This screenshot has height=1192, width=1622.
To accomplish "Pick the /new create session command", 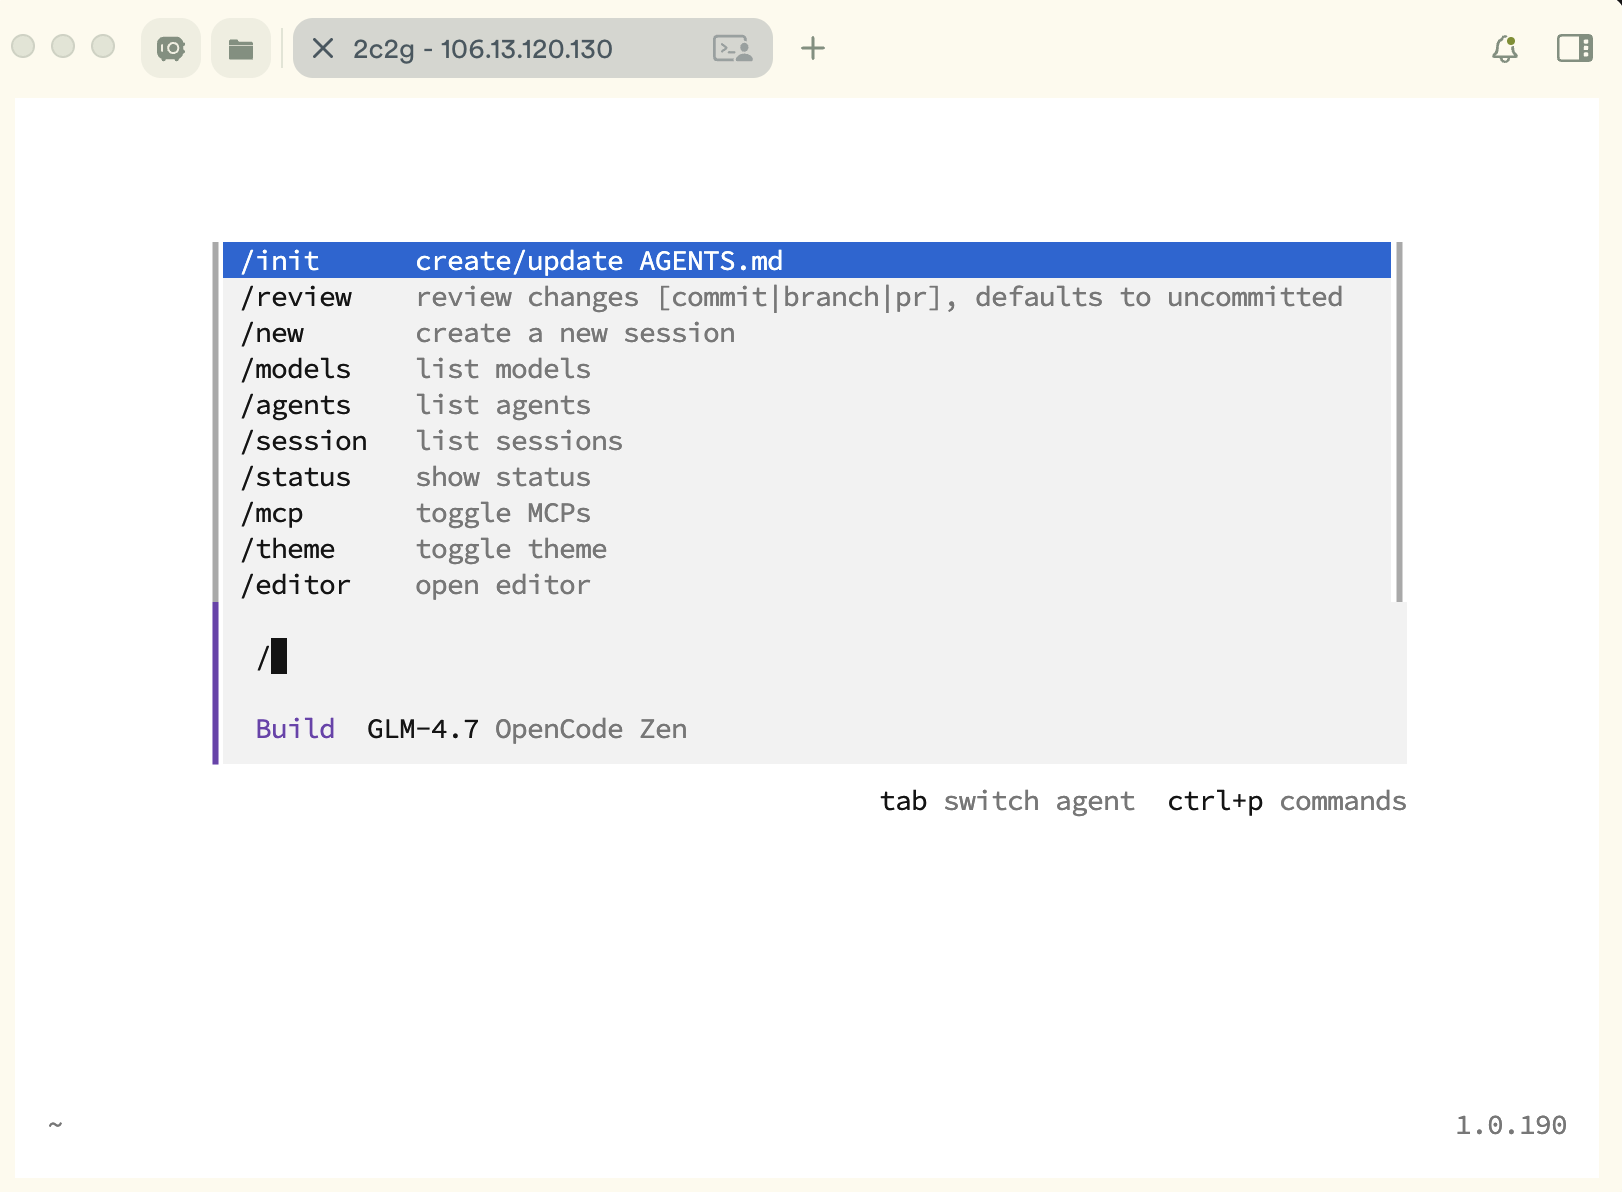I will (272, 333).
